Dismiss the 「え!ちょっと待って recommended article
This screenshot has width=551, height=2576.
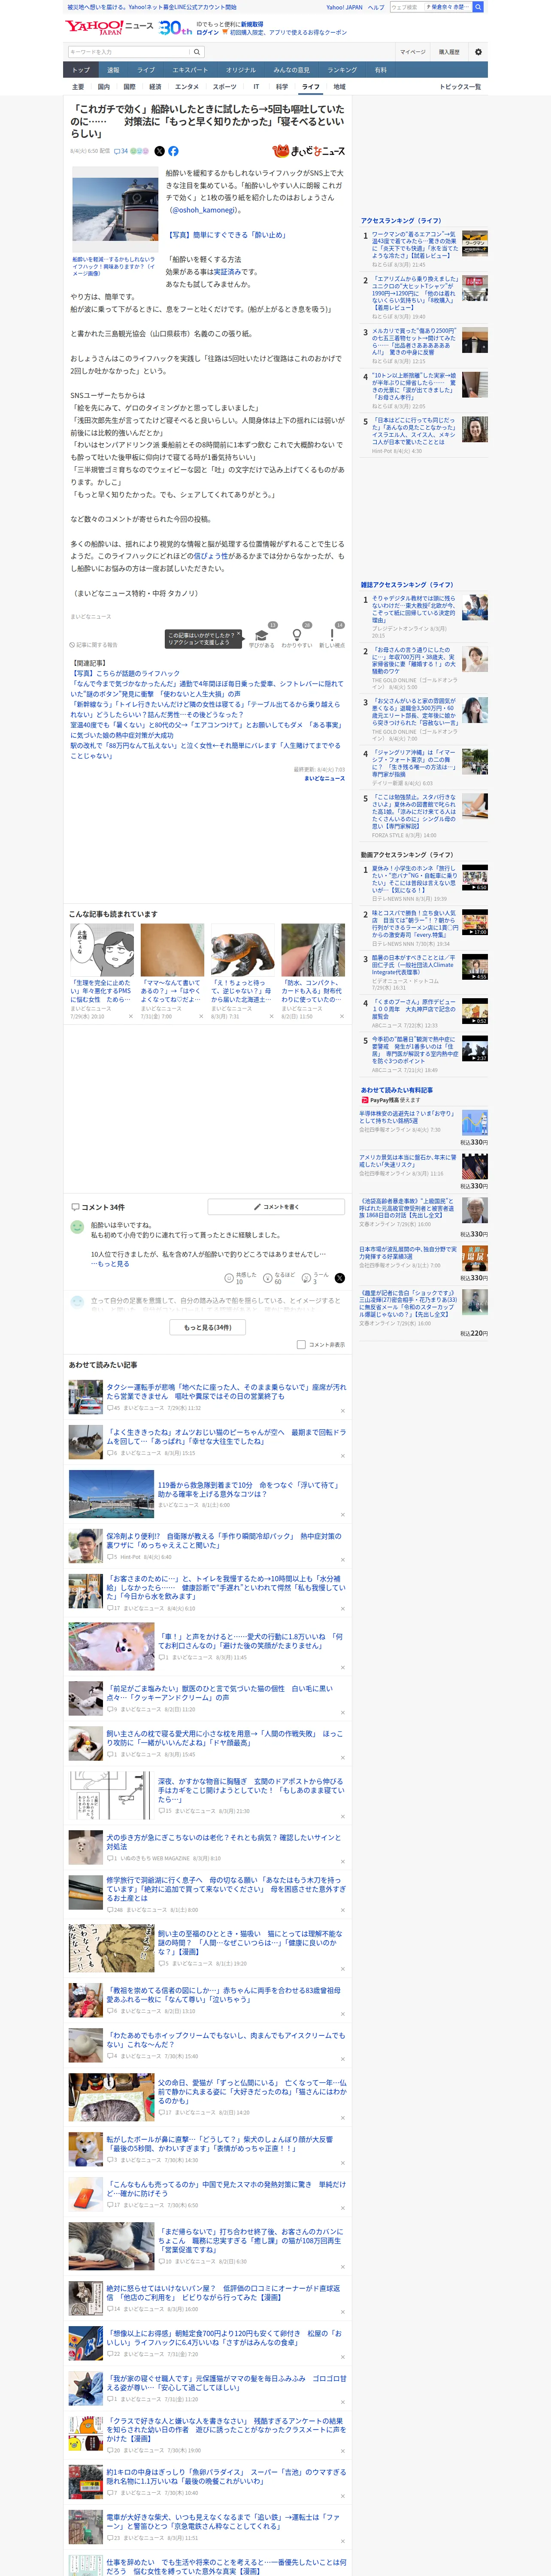point(272,1016)
